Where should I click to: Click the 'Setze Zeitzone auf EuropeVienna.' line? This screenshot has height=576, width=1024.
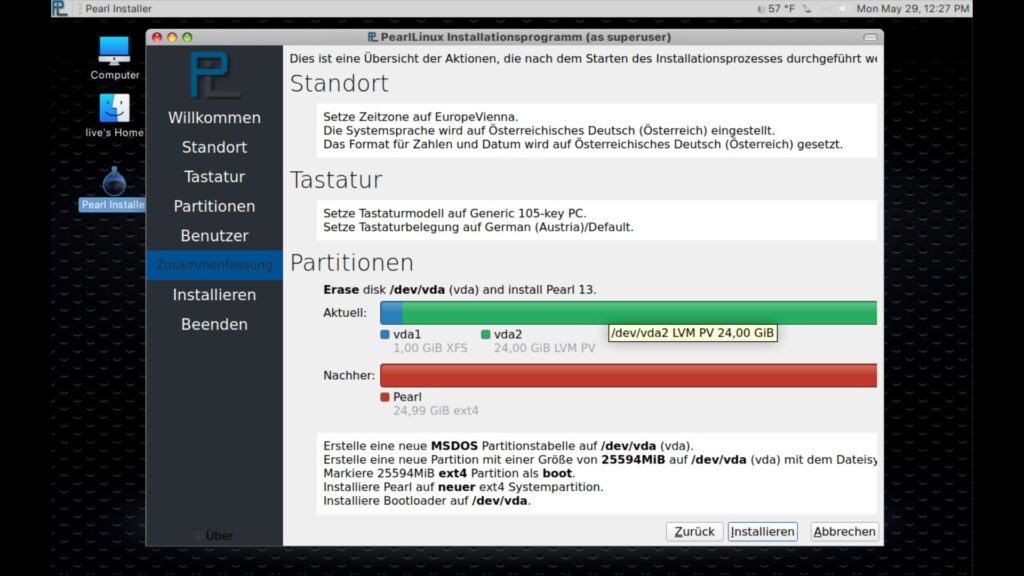tap(420, 117)
